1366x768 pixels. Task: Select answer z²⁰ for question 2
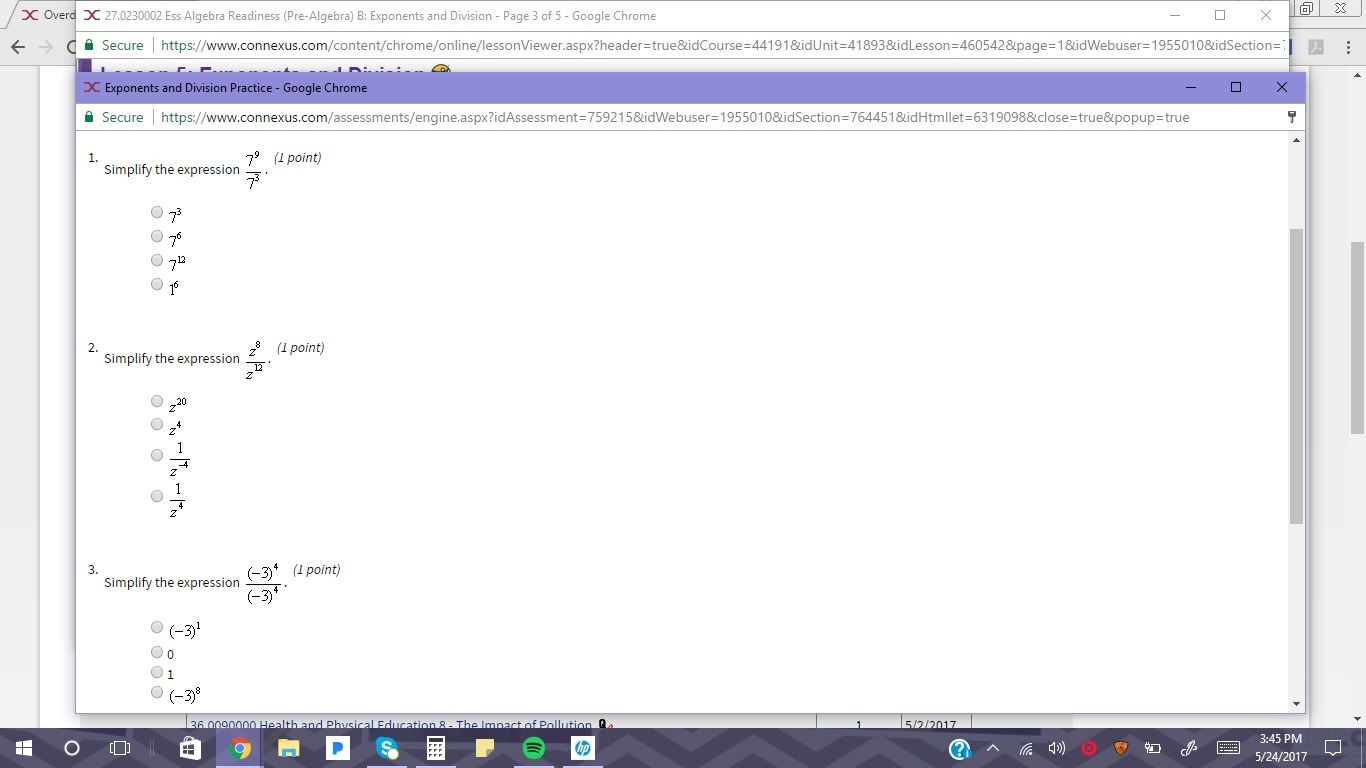click(157, 401)
